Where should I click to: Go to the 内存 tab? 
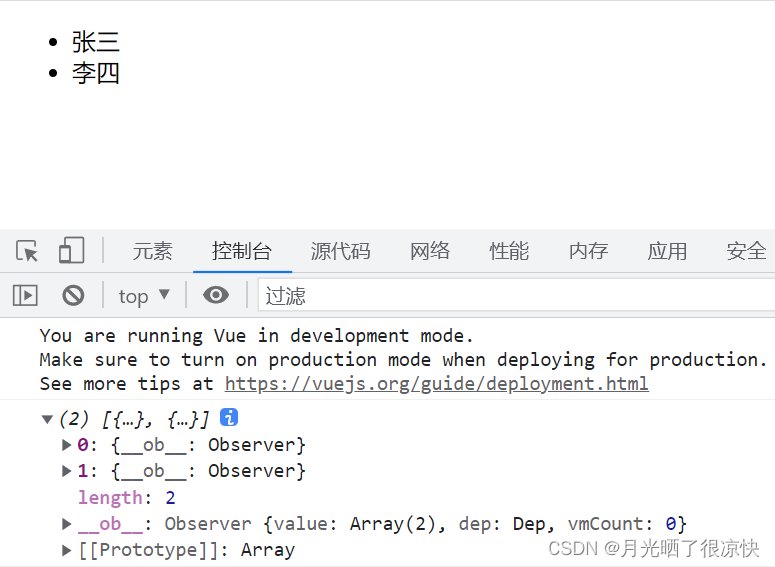click(588, 251)
